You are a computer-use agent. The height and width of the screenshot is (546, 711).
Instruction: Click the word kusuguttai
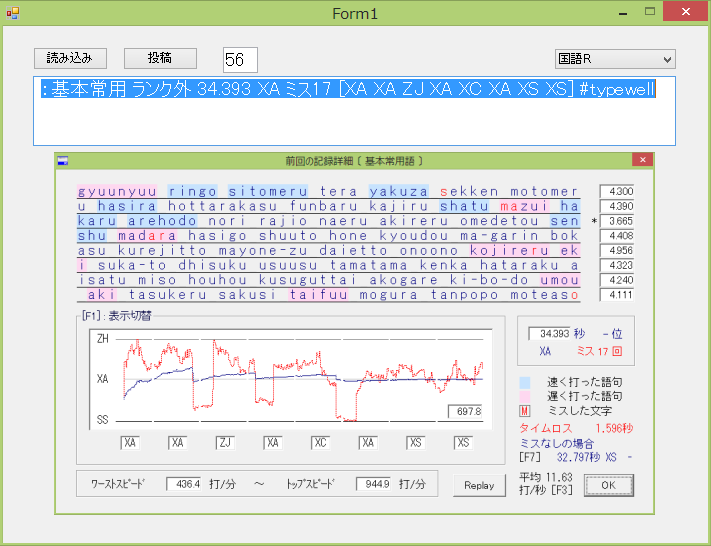308,280
